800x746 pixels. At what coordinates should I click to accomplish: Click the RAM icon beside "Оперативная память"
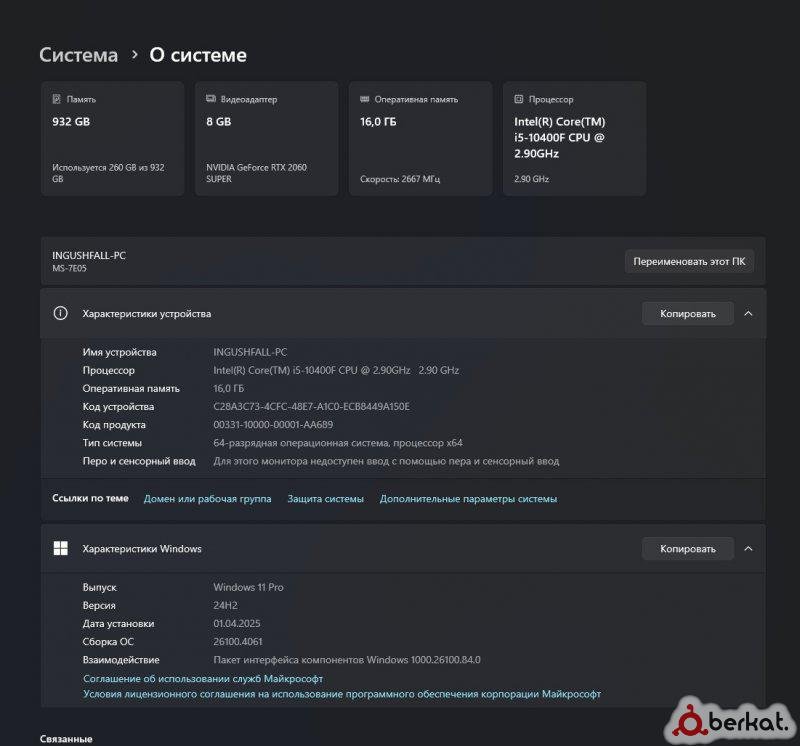365,99
